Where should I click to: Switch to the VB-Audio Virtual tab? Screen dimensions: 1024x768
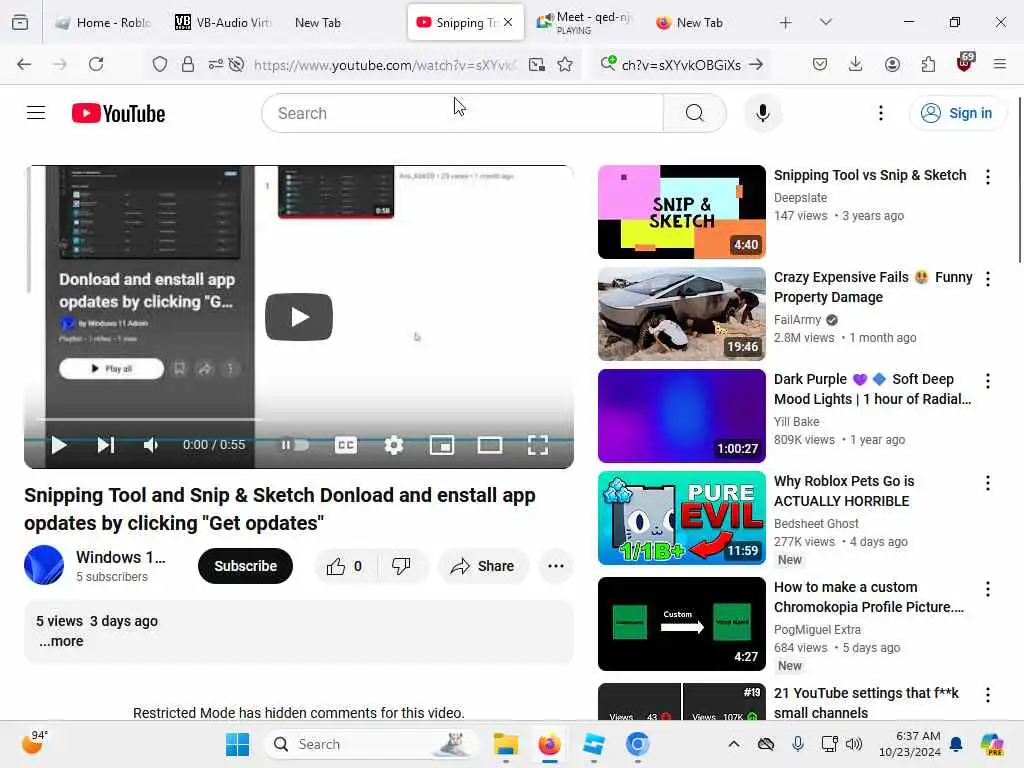point(223,23)
